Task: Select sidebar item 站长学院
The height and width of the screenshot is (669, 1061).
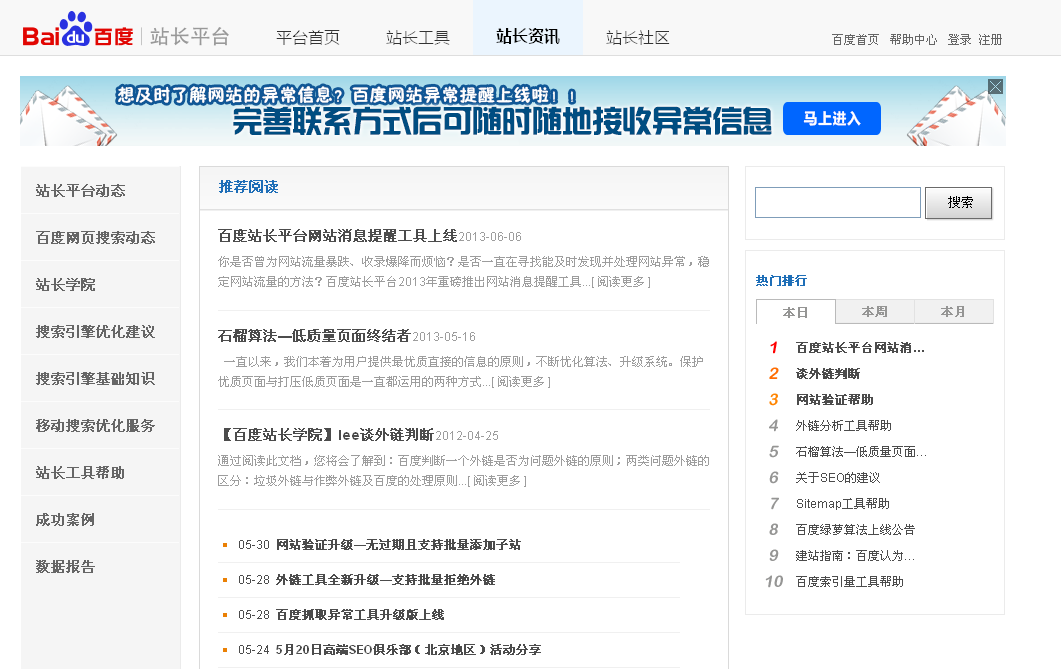Action: [x=101, y=285]
